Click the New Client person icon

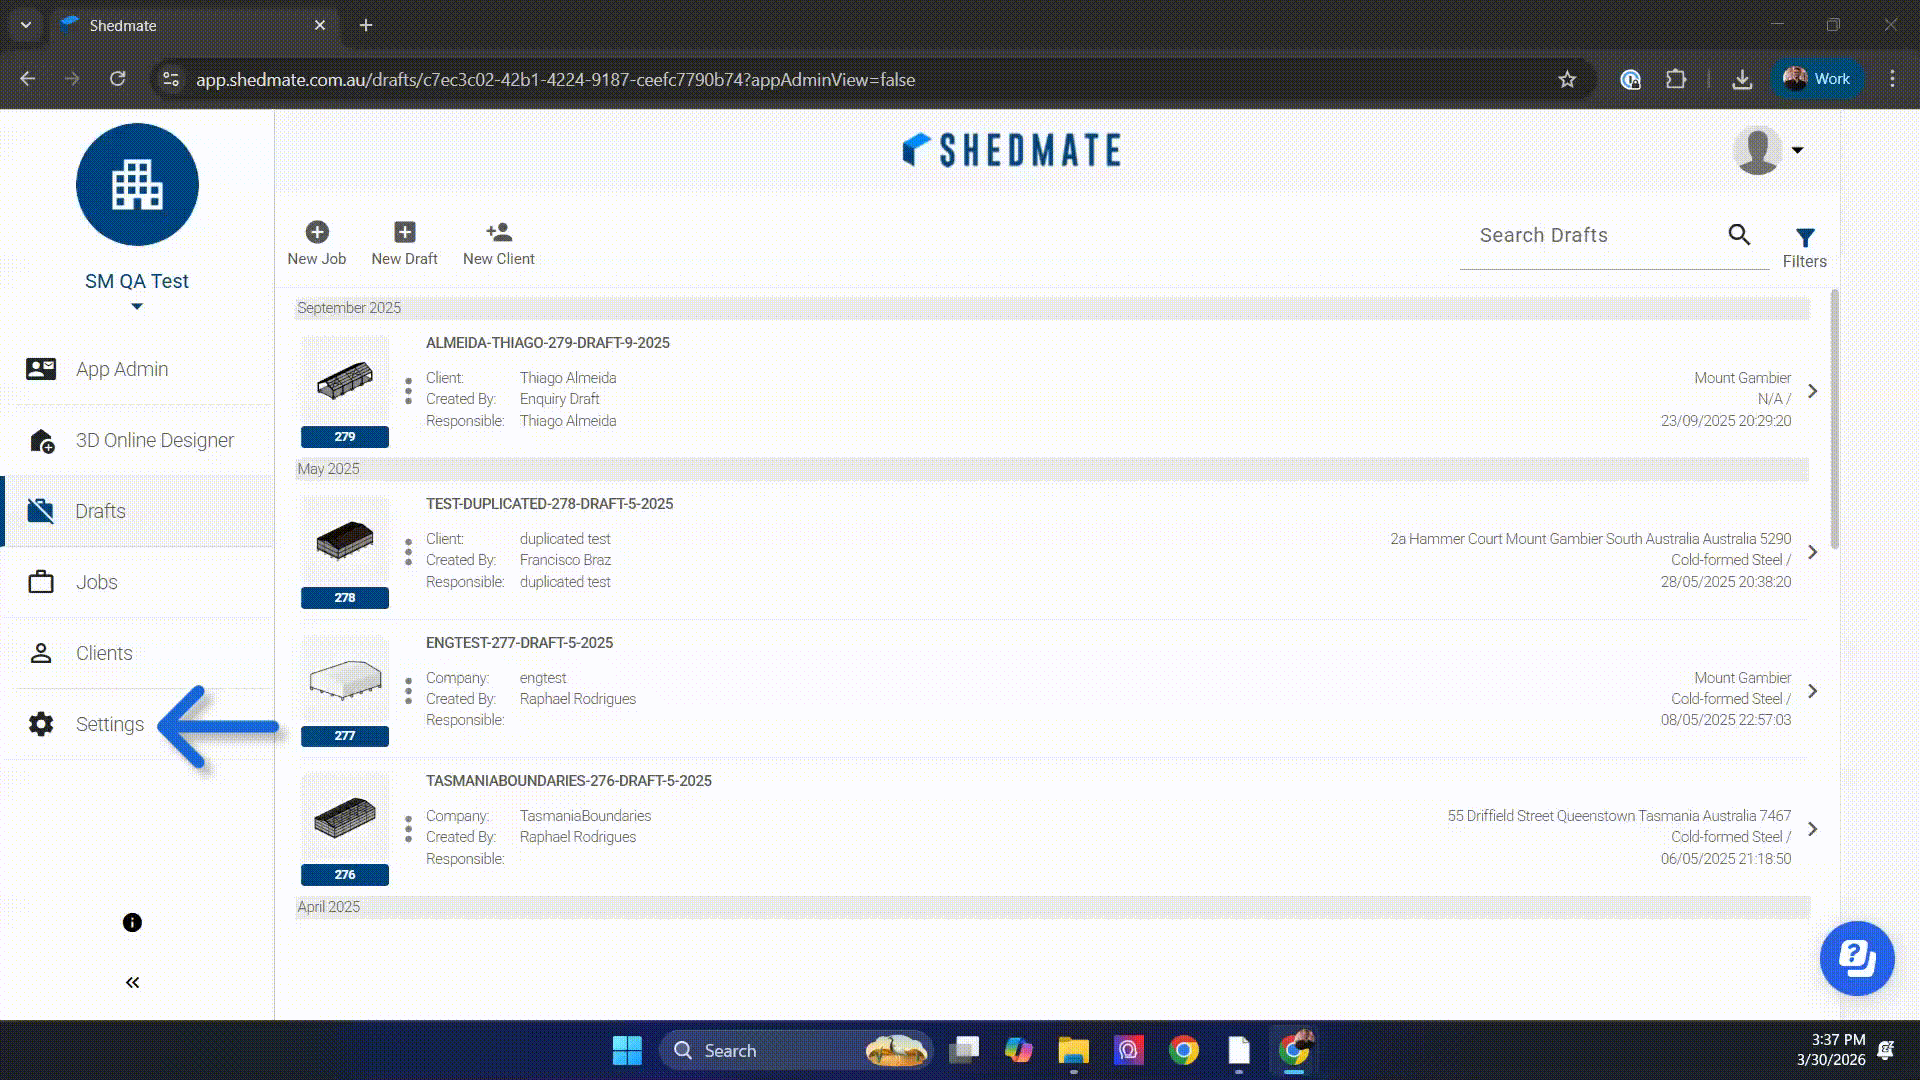click(498, 232)
